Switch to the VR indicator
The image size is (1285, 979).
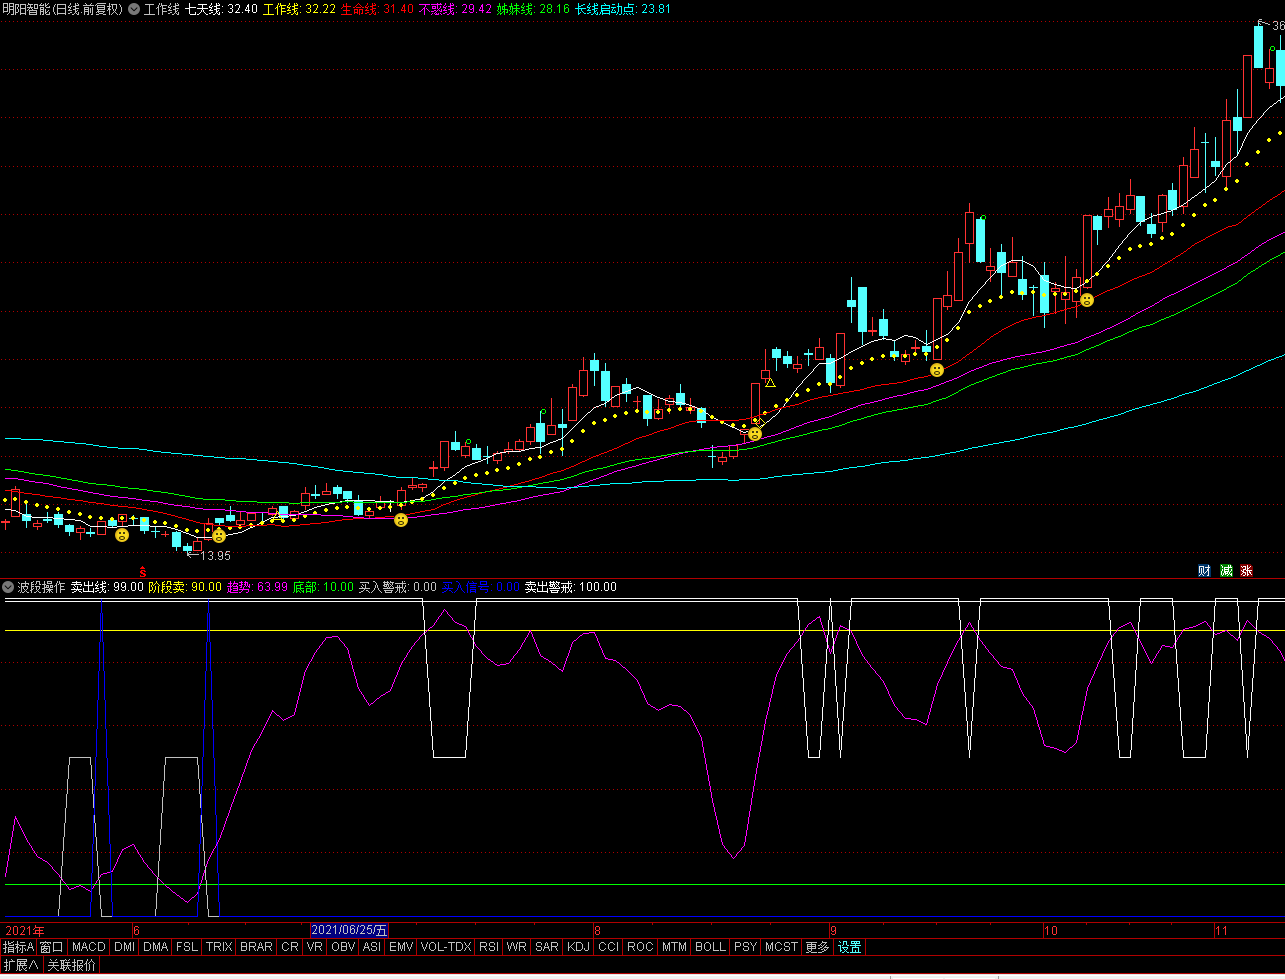tap(315, 947)
